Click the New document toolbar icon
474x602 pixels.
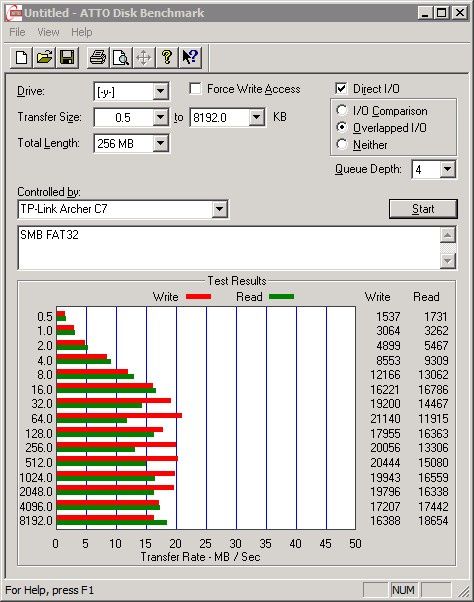(21, 58)
